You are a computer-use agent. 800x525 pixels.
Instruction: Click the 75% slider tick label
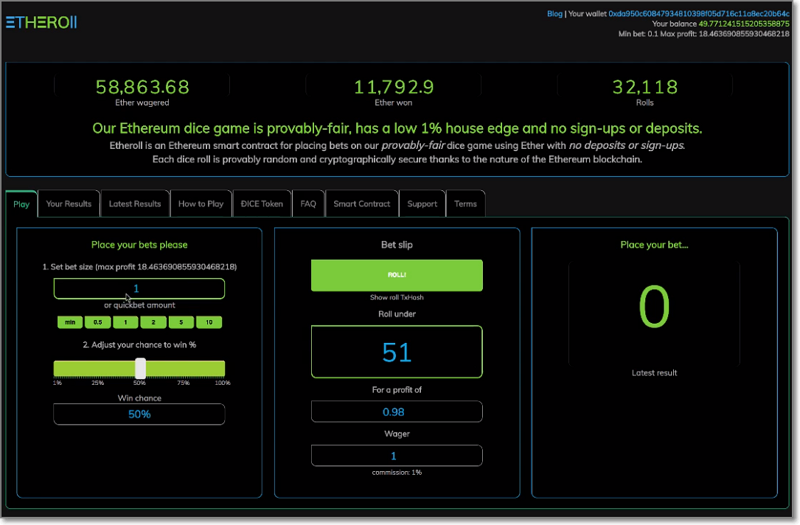(183, 383)
